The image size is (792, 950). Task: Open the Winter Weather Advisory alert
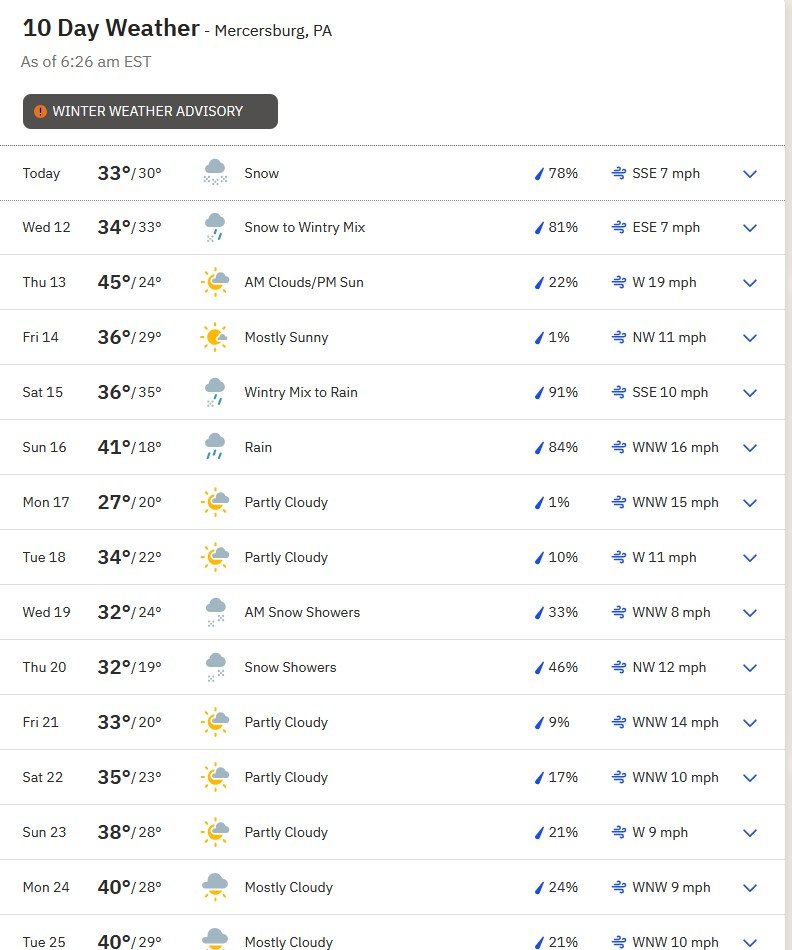pos(150,111)
